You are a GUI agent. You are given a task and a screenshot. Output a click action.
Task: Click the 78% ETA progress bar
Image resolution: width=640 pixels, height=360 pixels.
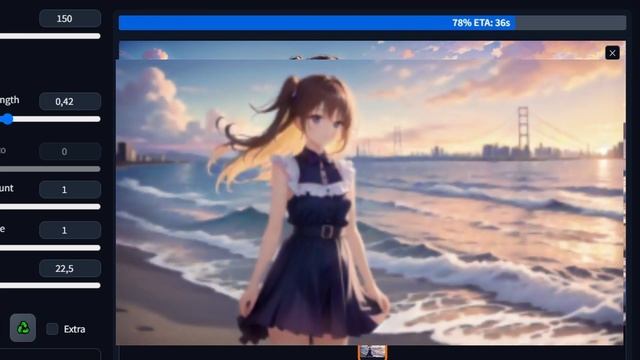pos(372,23)
